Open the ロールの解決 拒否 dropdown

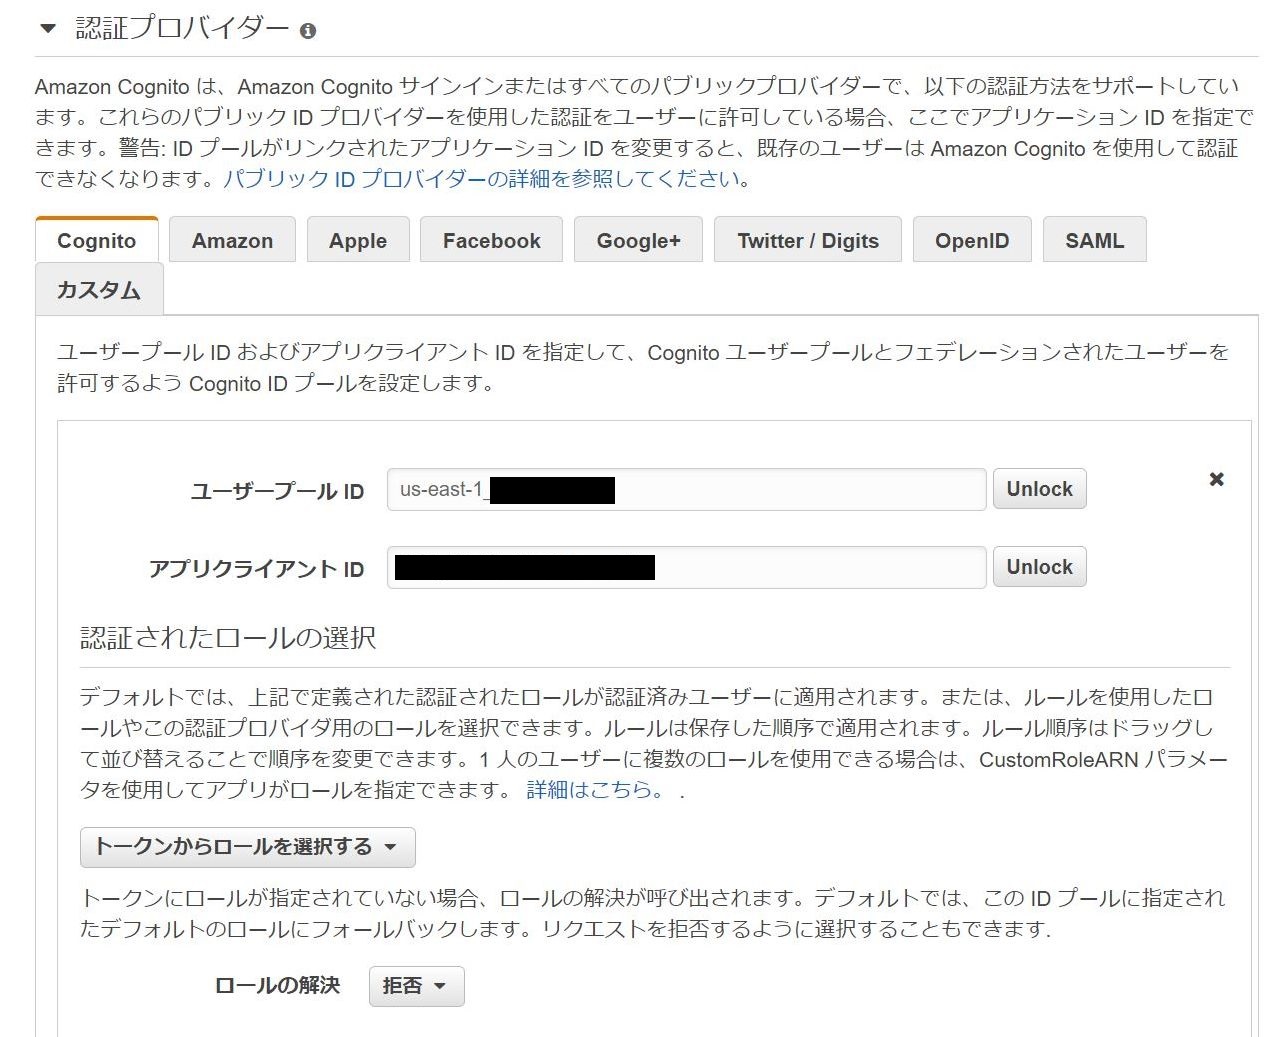coord(416,986)
